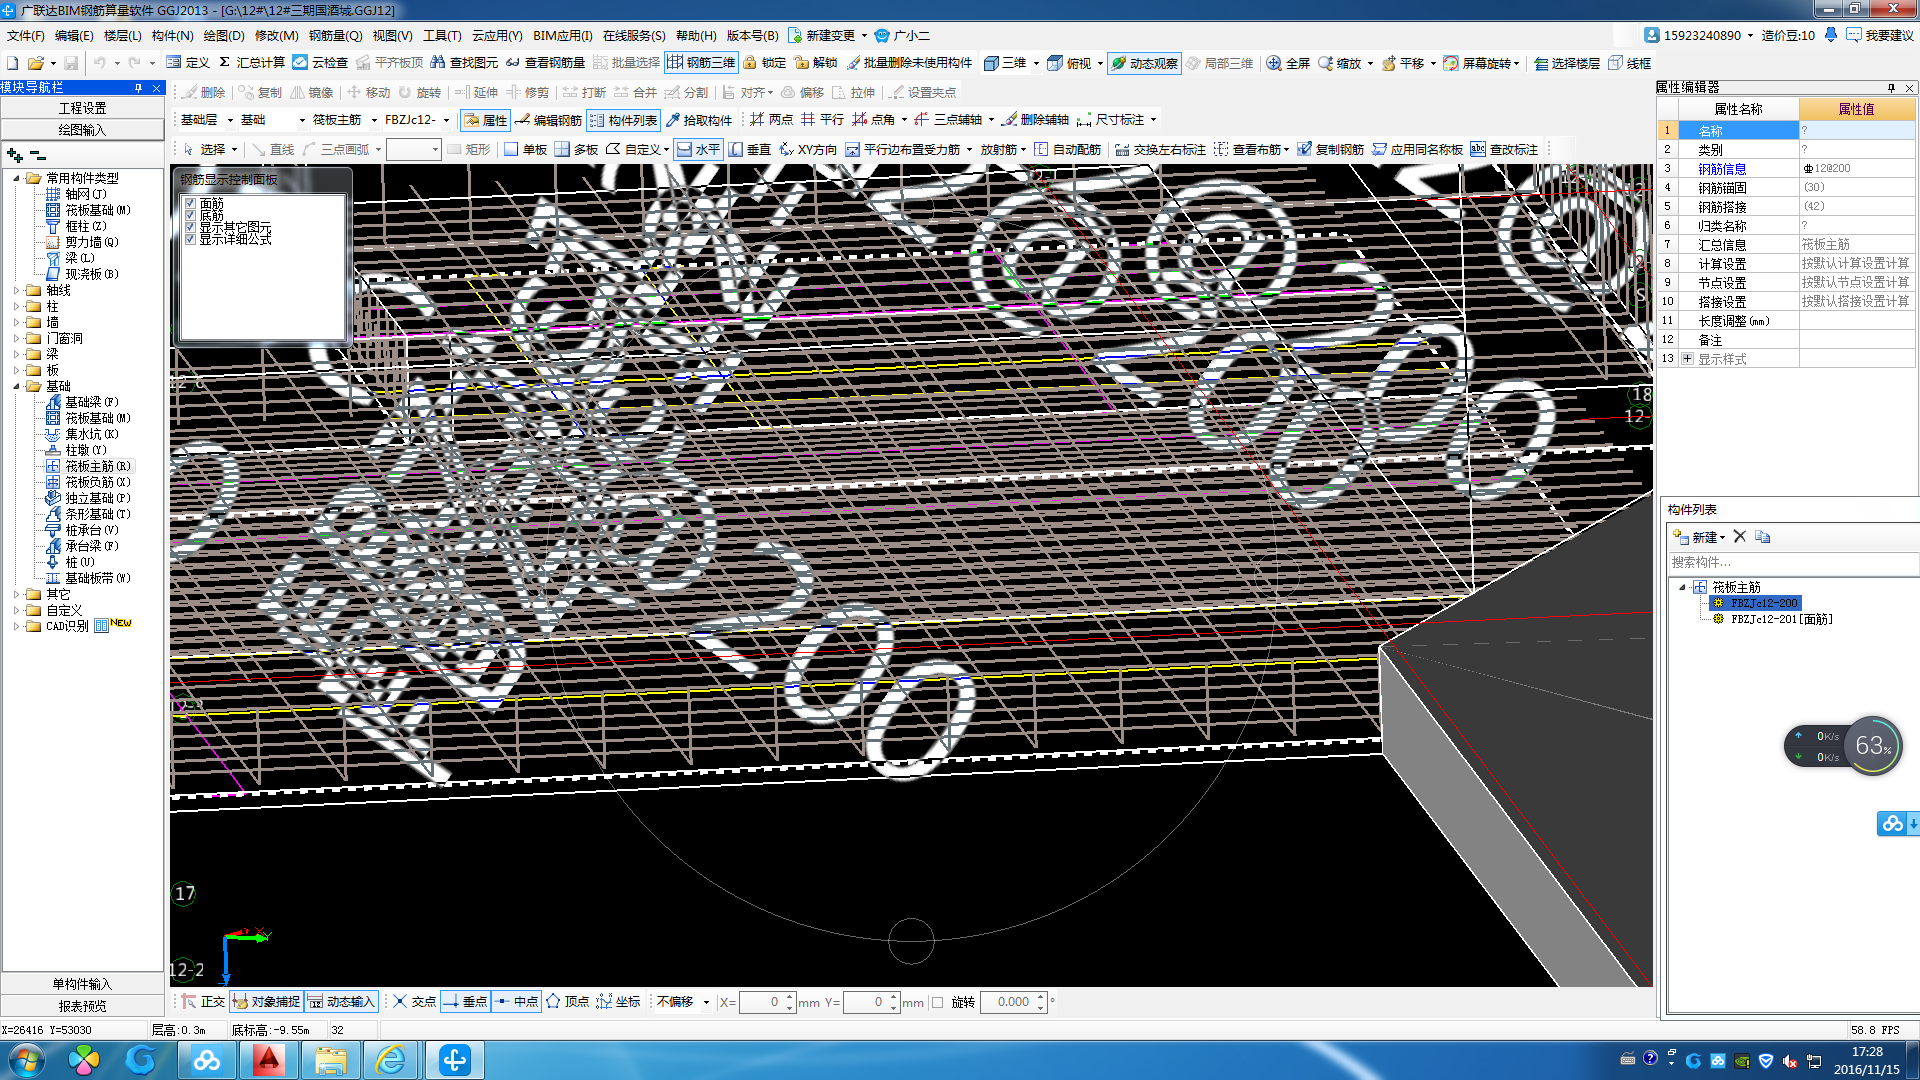The height and width of the screenshot is (1080, 1920).
Task: Click 查找图元 find element tool
Action: (464, 62)
